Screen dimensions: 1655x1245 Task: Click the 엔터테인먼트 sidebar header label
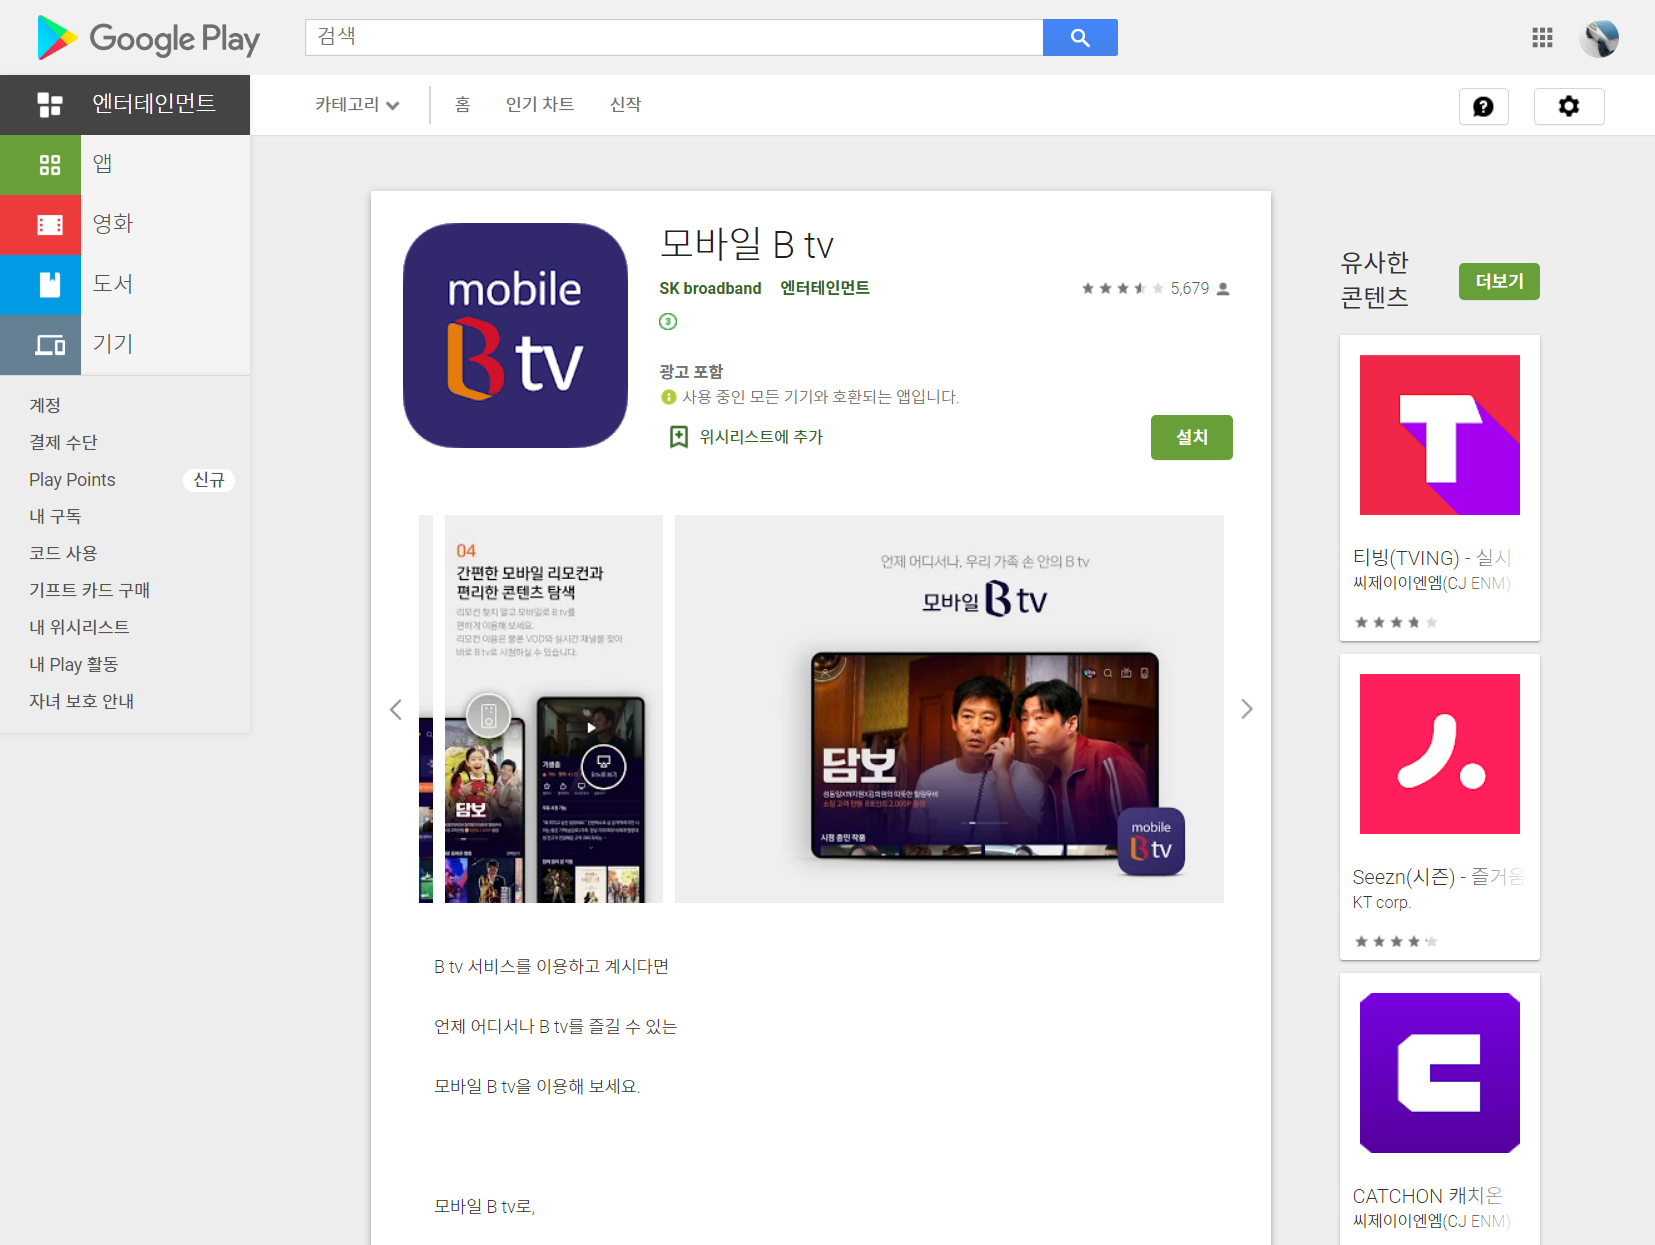pos(154,104)
